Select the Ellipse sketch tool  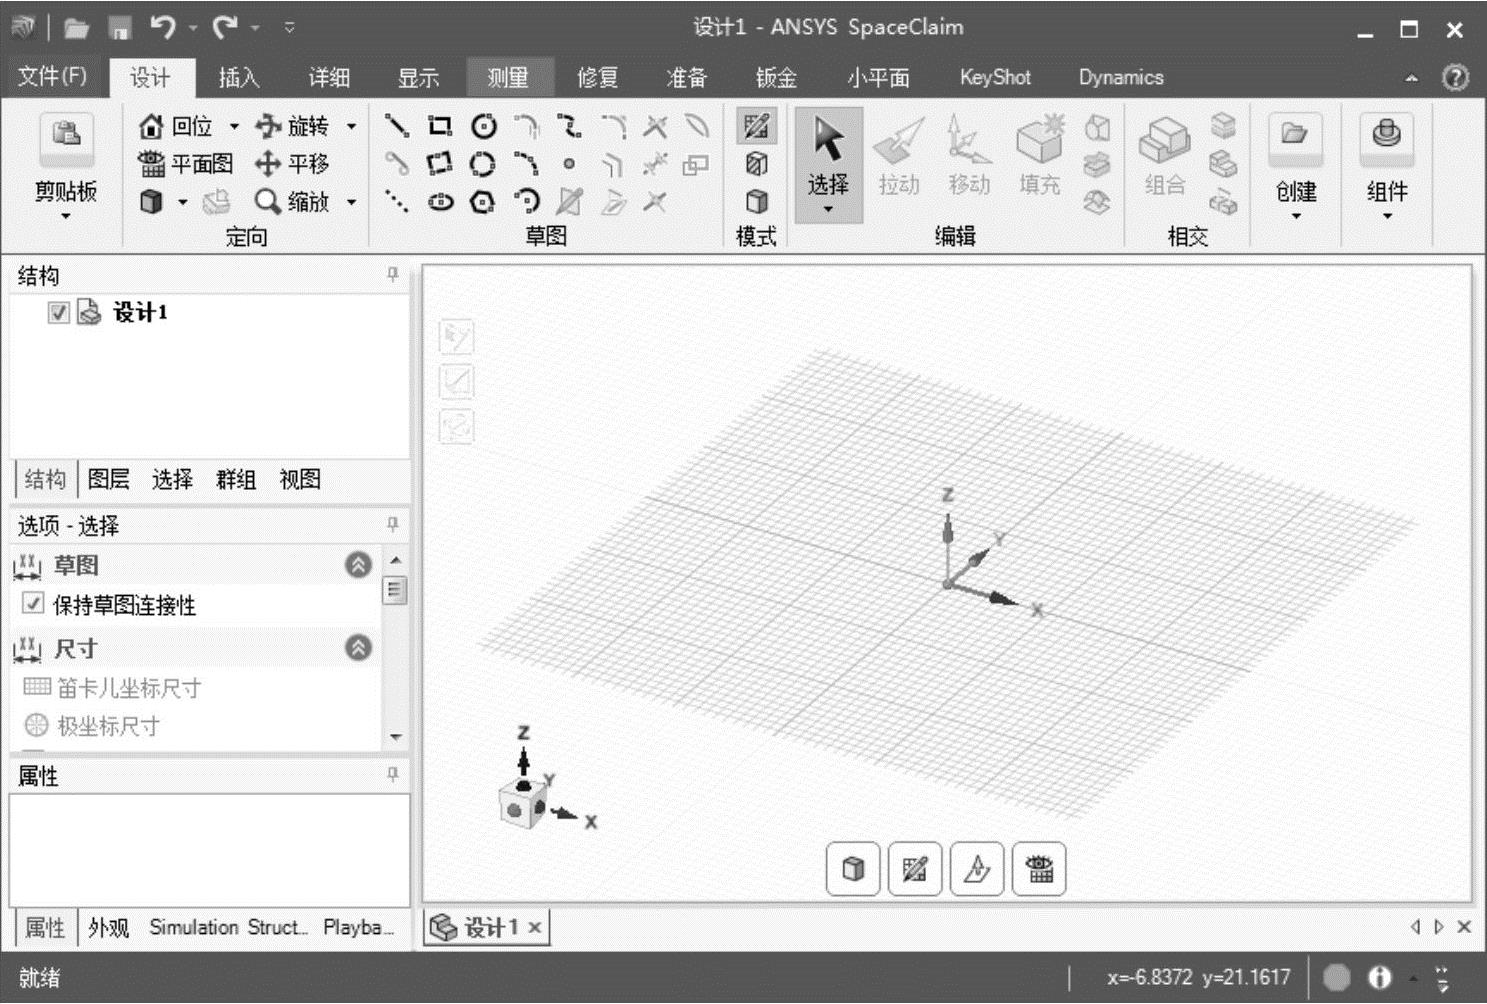pos(441,202)
